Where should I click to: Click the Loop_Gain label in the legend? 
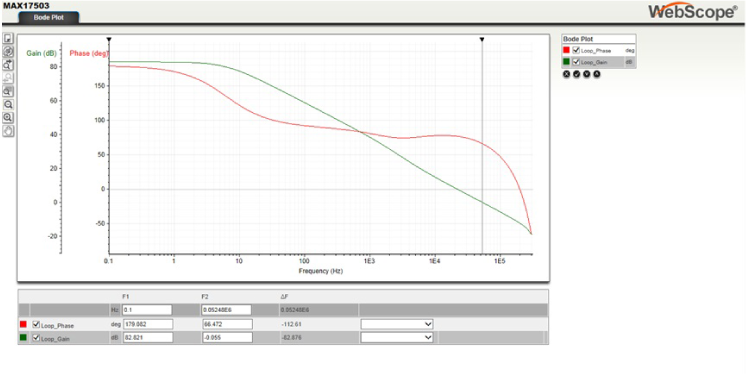click(x=594, y=62)
